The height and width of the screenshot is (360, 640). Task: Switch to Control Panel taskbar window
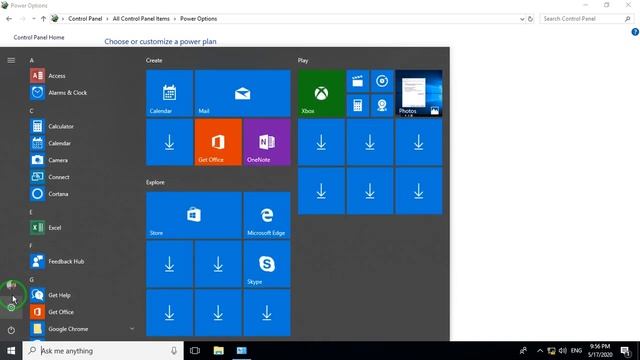(242, 351)
